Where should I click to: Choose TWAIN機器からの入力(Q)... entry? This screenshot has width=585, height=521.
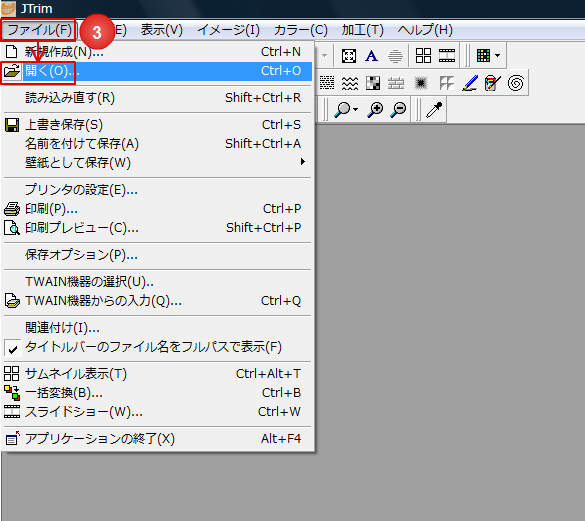point(157,301)
